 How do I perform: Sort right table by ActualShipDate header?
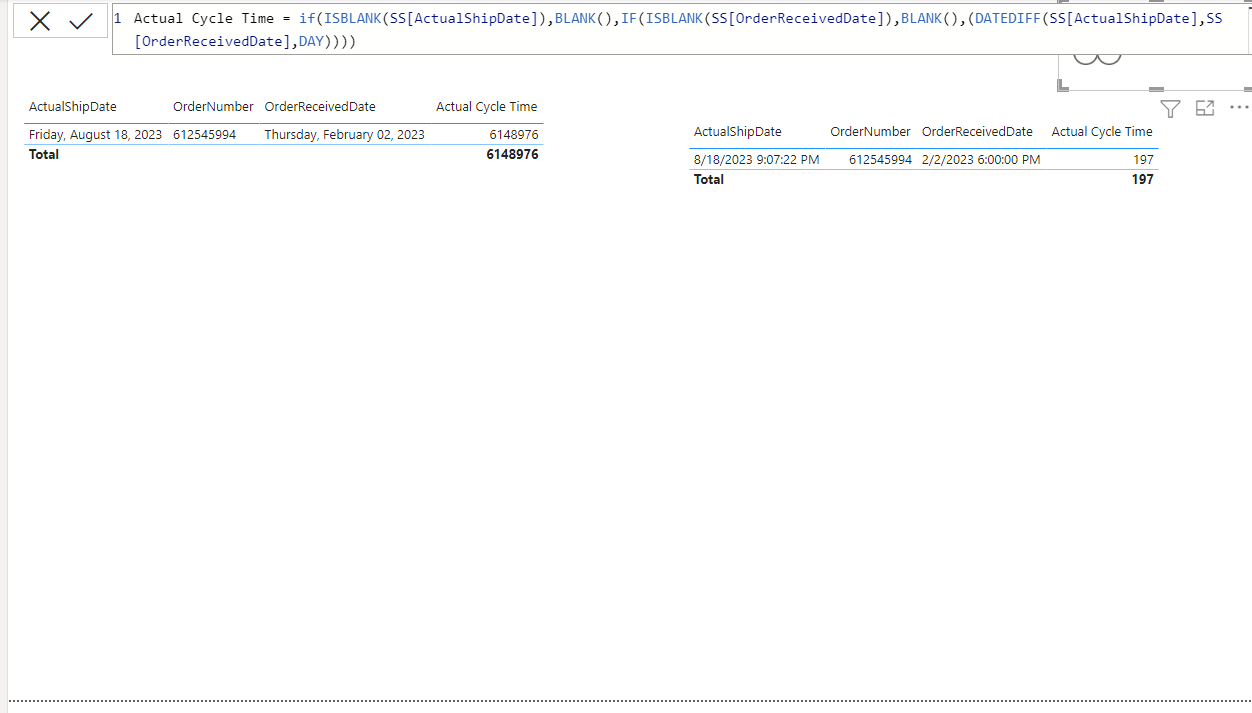[x=738, y=132]
